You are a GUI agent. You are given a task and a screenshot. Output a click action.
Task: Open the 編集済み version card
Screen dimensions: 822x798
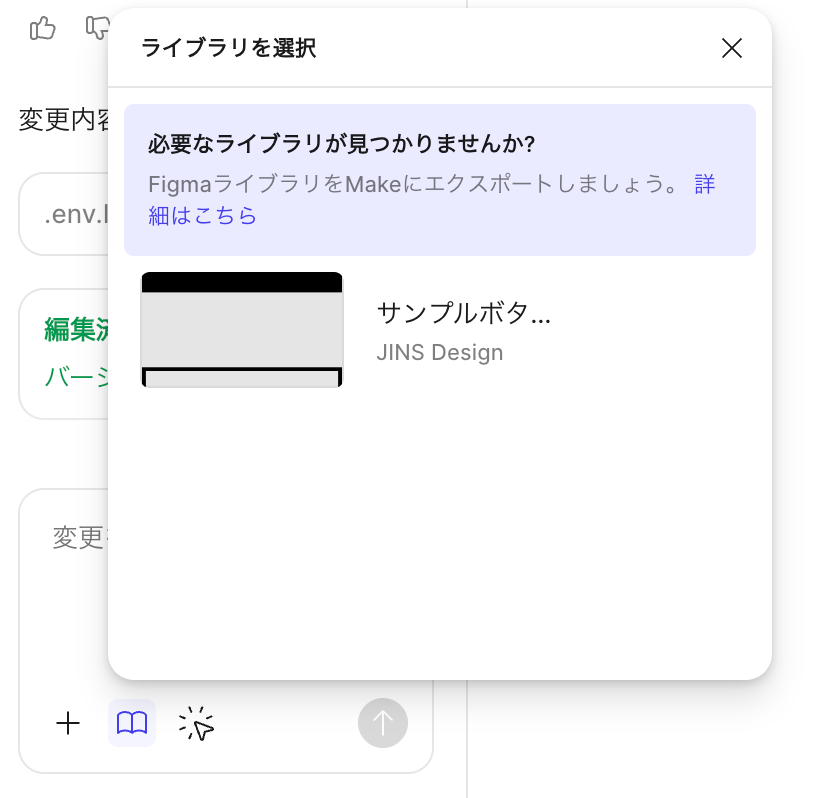pyautogui.click(x=64, y=354)
